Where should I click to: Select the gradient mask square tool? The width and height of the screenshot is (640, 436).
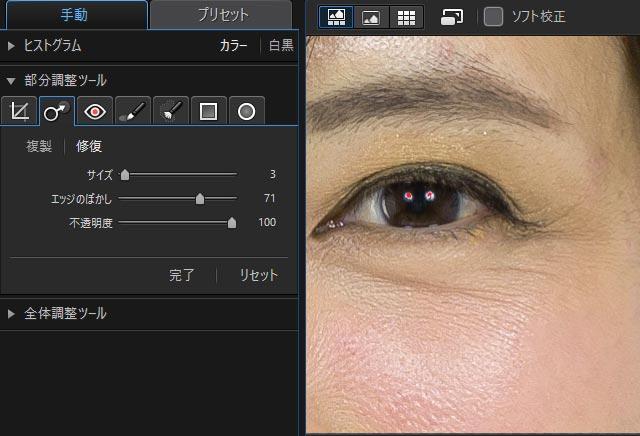[208, 111]
